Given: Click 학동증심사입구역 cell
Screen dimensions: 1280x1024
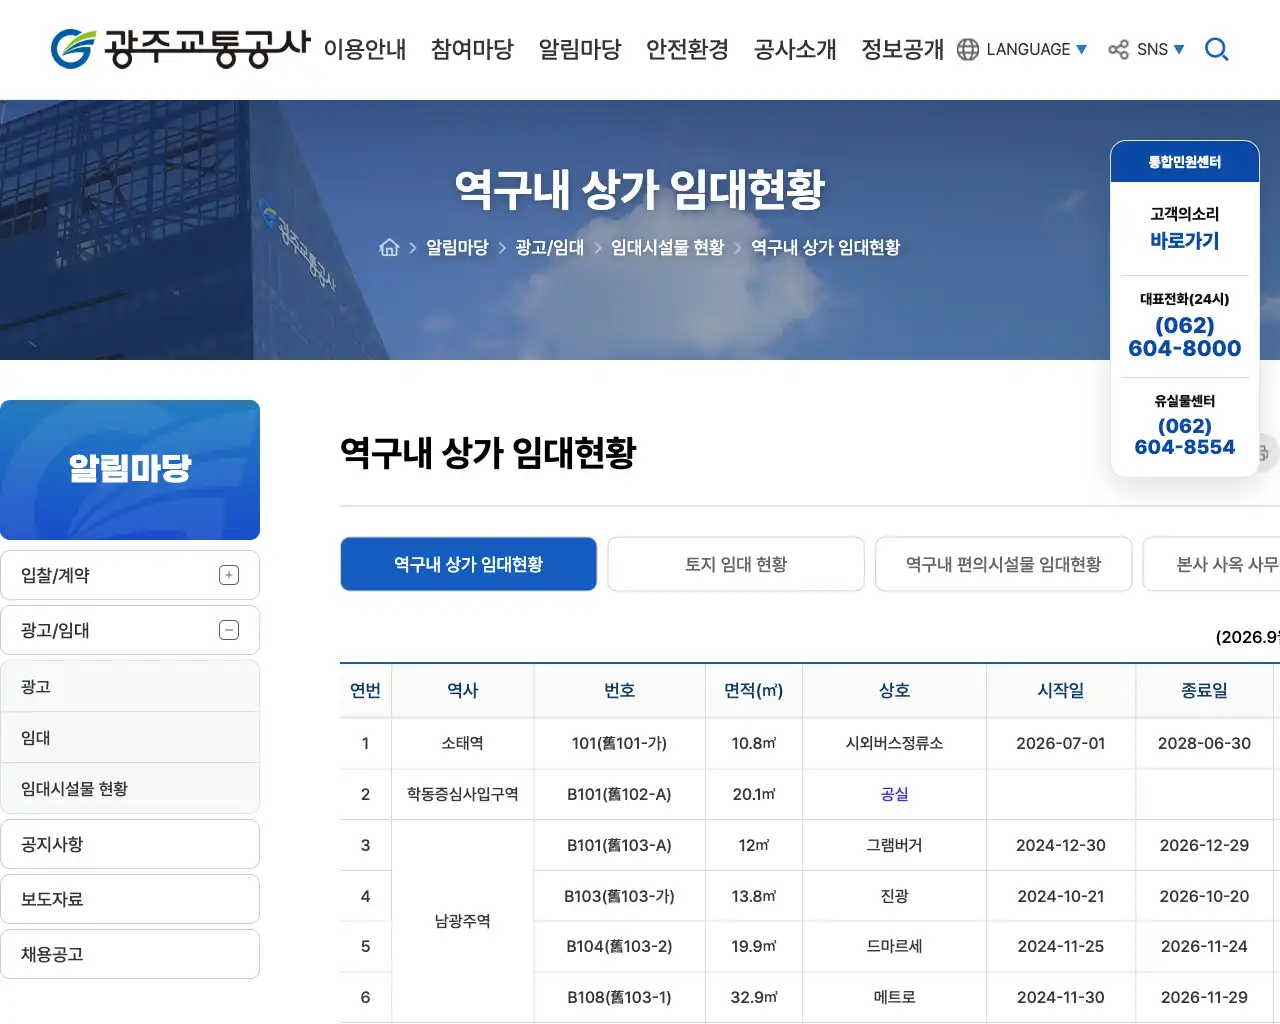Looking at the screenshot, I should coord(462,794).
